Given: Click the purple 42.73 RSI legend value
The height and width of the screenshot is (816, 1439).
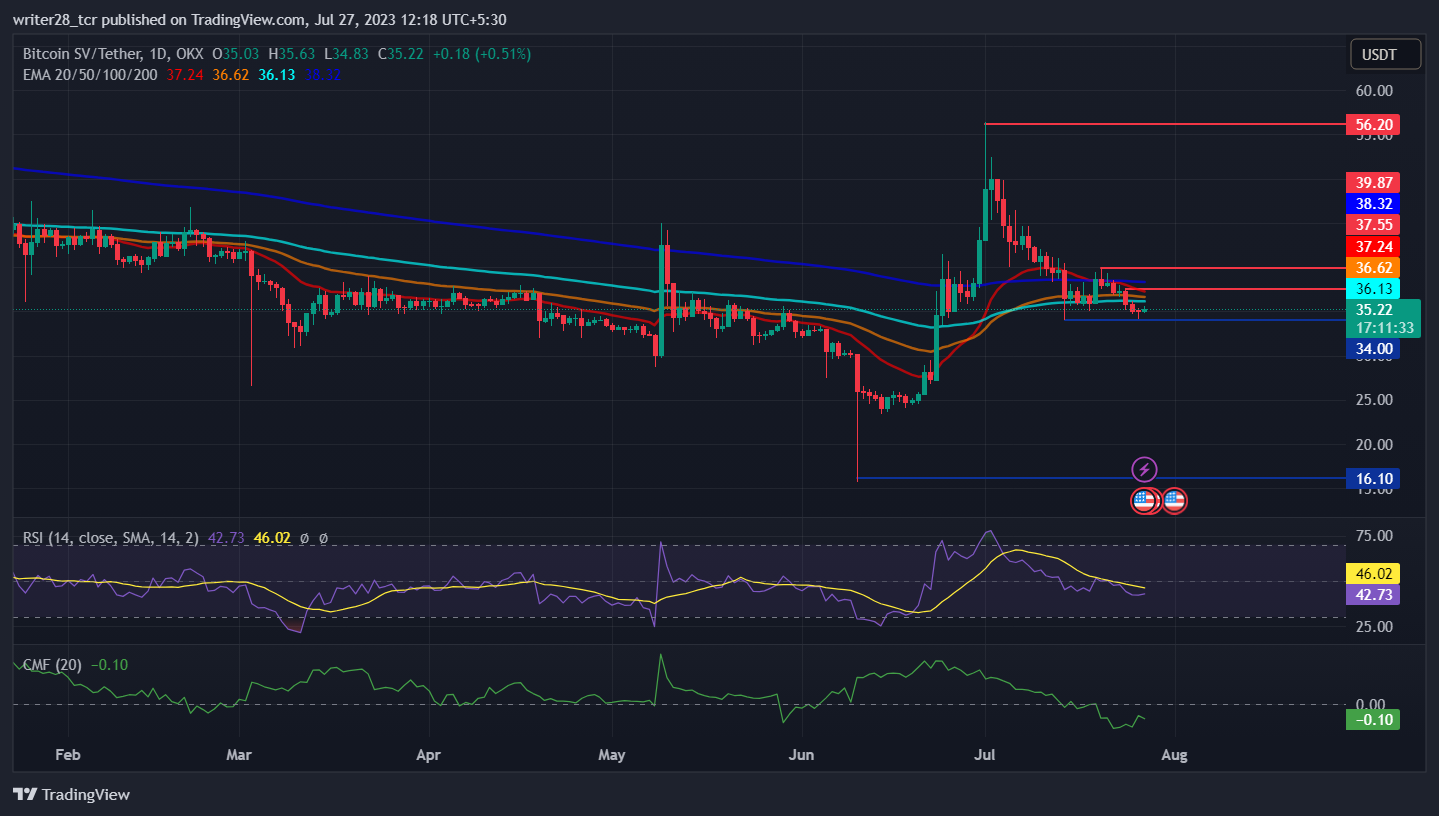Looking at the screenshot, I should tap(226, 538).
